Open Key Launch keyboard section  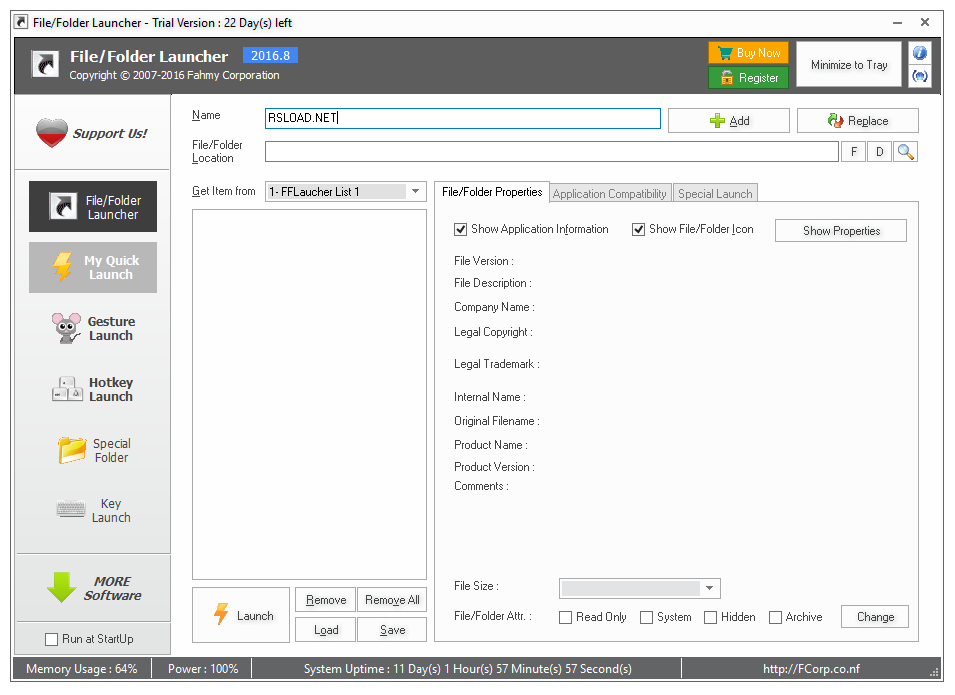[93, 510]
